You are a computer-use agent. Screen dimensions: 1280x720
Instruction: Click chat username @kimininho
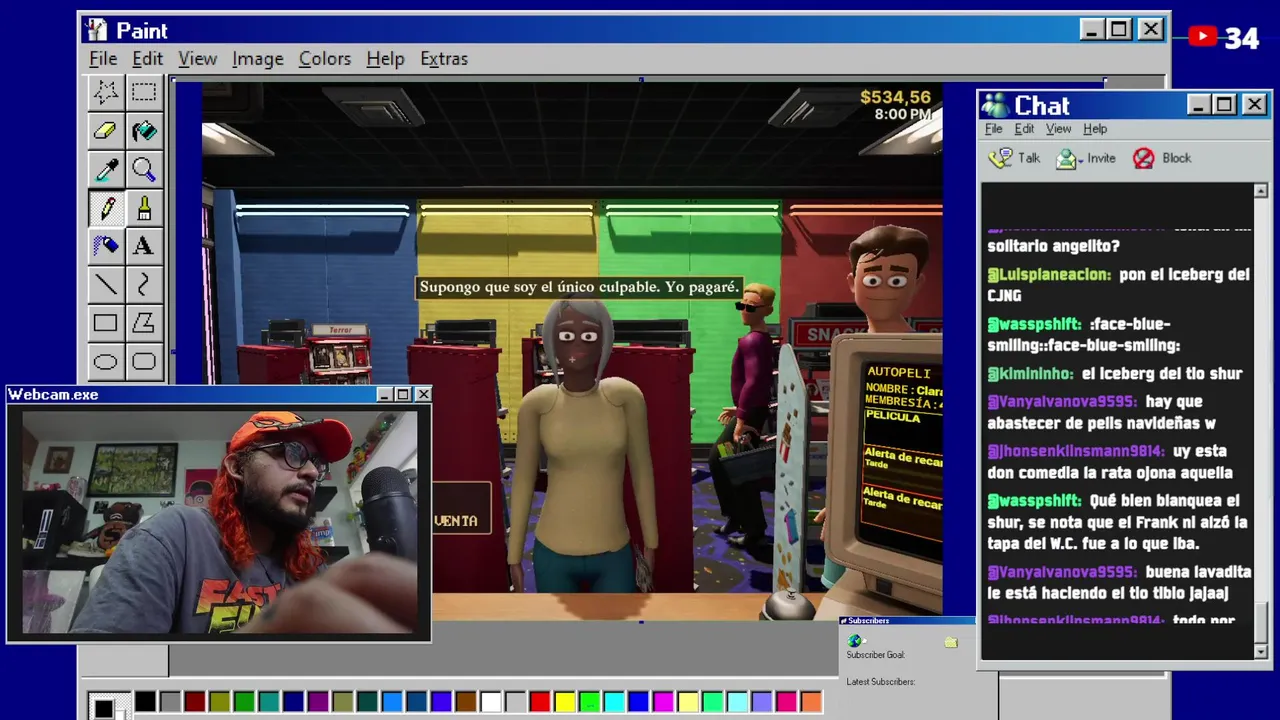tap(1030, 374)
